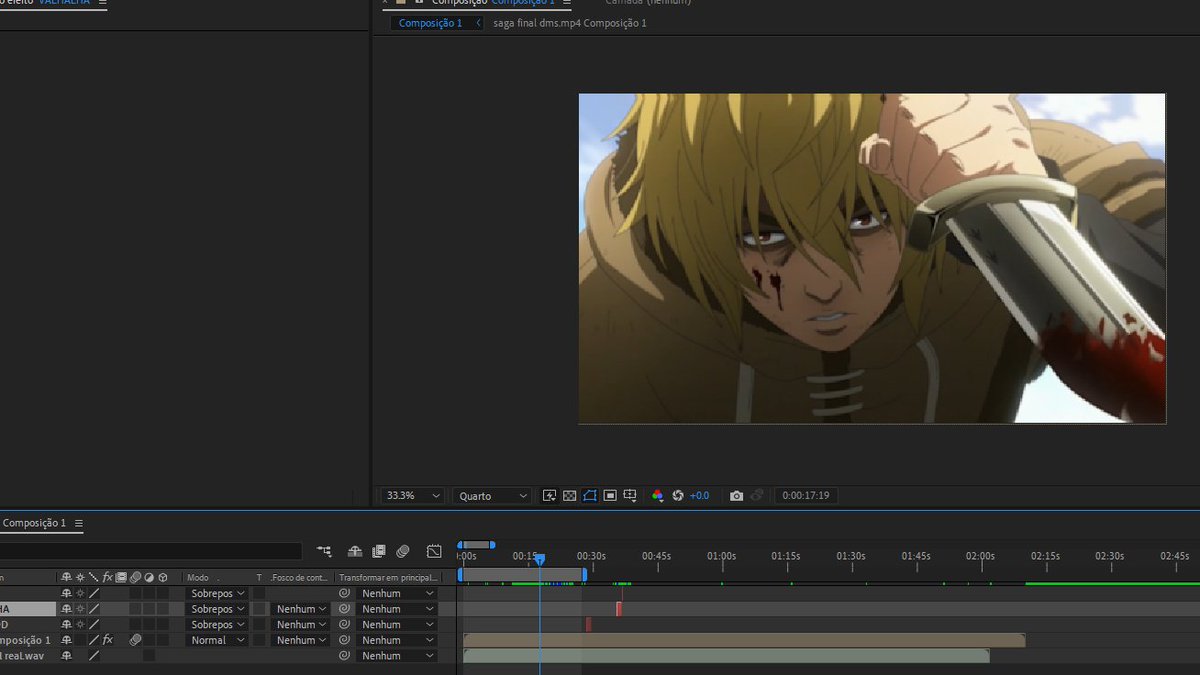Click the blue current-time indicator handle
The width and height of the screenshot is (1200, 675).
pyautogui.click(x=539, y=560)
